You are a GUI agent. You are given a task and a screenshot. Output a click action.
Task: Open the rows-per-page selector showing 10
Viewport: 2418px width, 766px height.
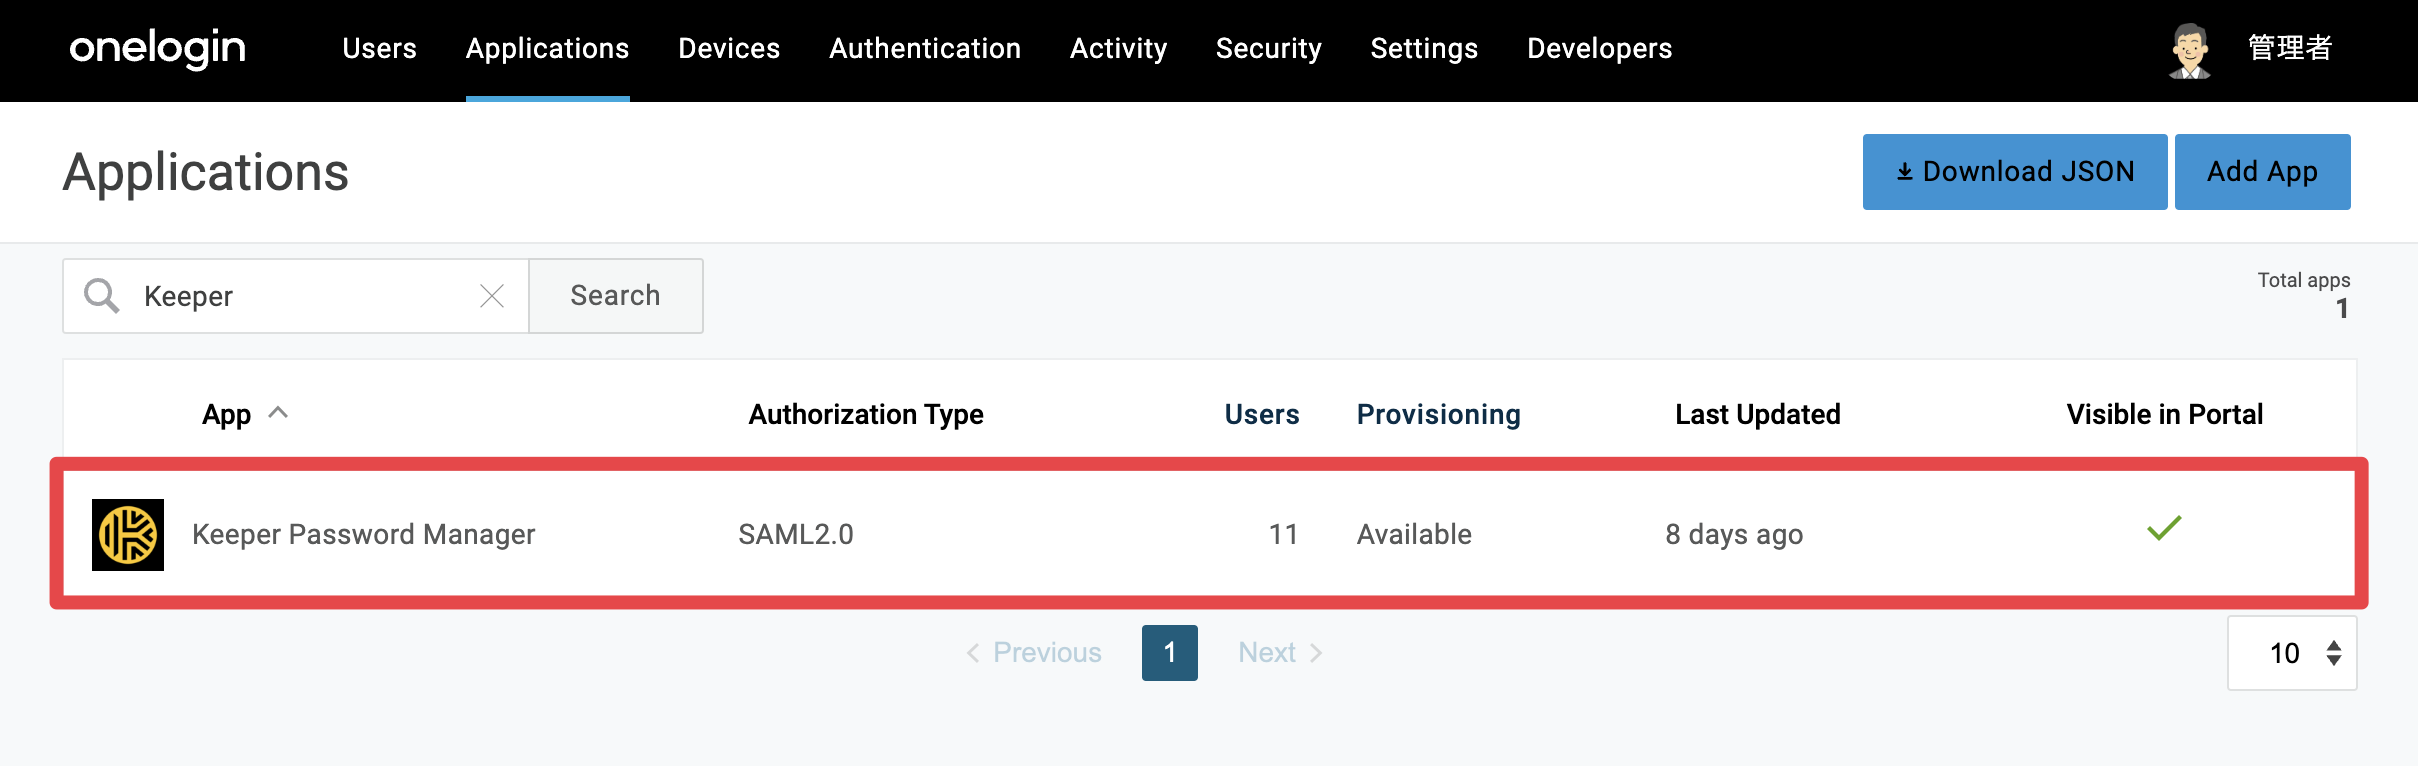tap(2292, 653)
